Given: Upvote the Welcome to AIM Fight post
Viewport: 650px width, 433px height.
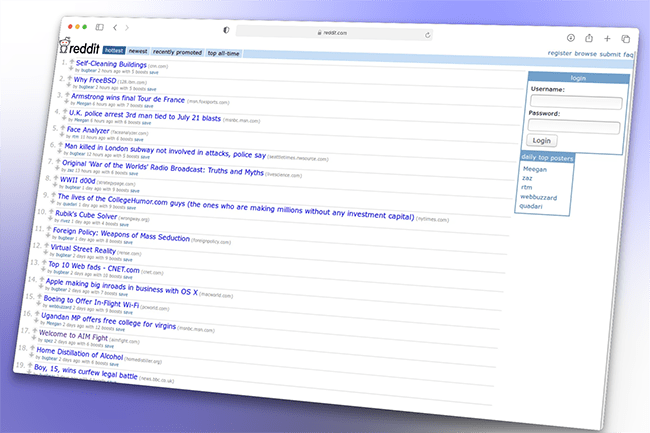Looking at the screenshot, I should (x=35, y=331).
